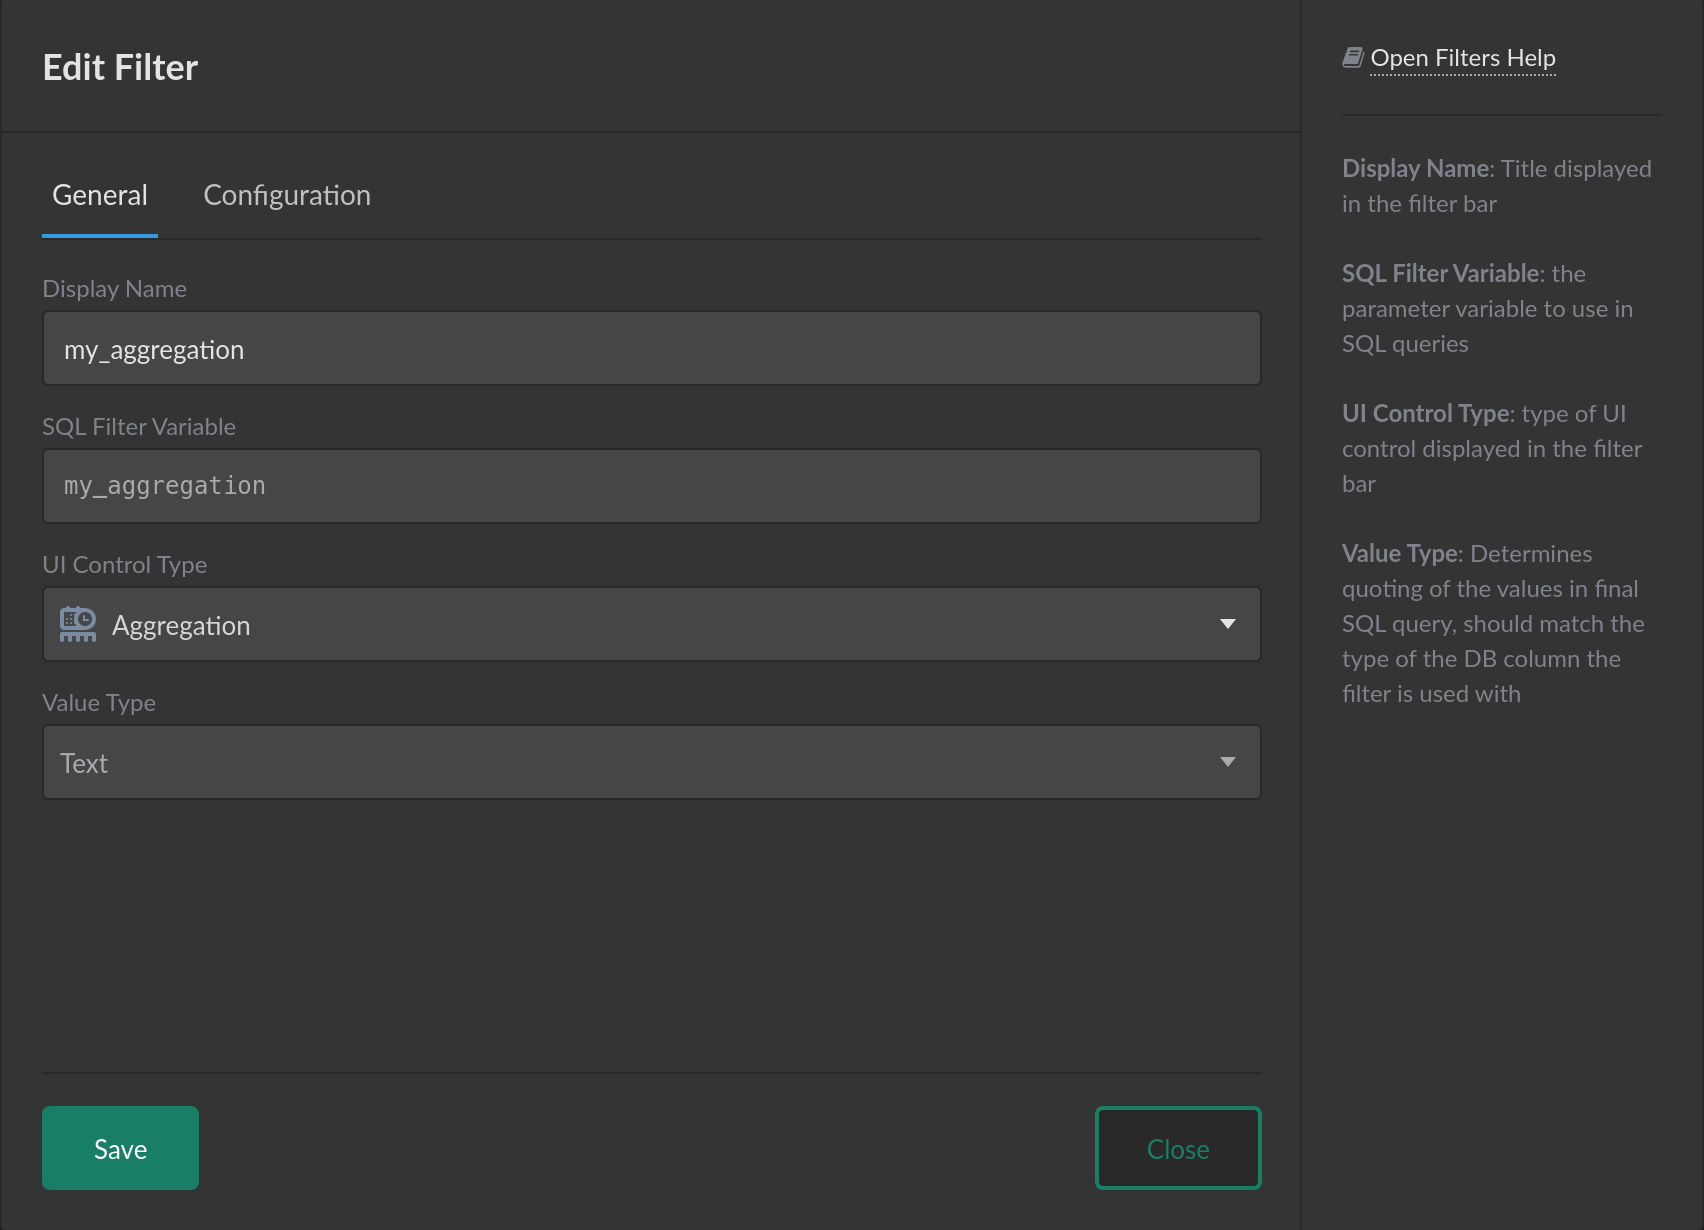Click the Aggregation control type icon

point(78,624)
